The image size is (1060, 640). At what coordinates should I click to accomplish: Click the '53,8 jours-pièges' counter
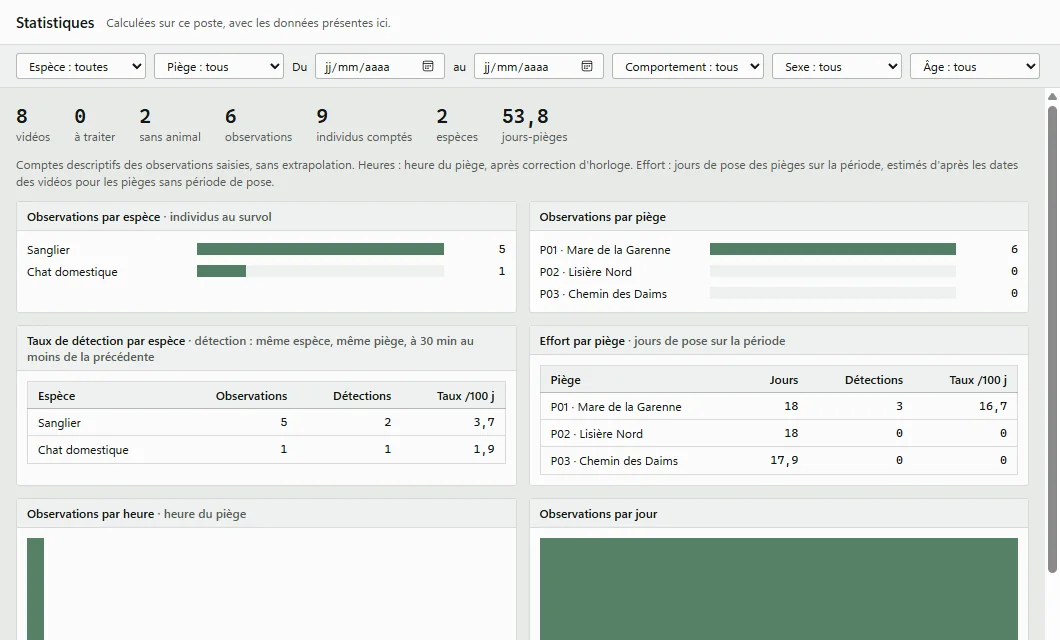tap(534, 126)
